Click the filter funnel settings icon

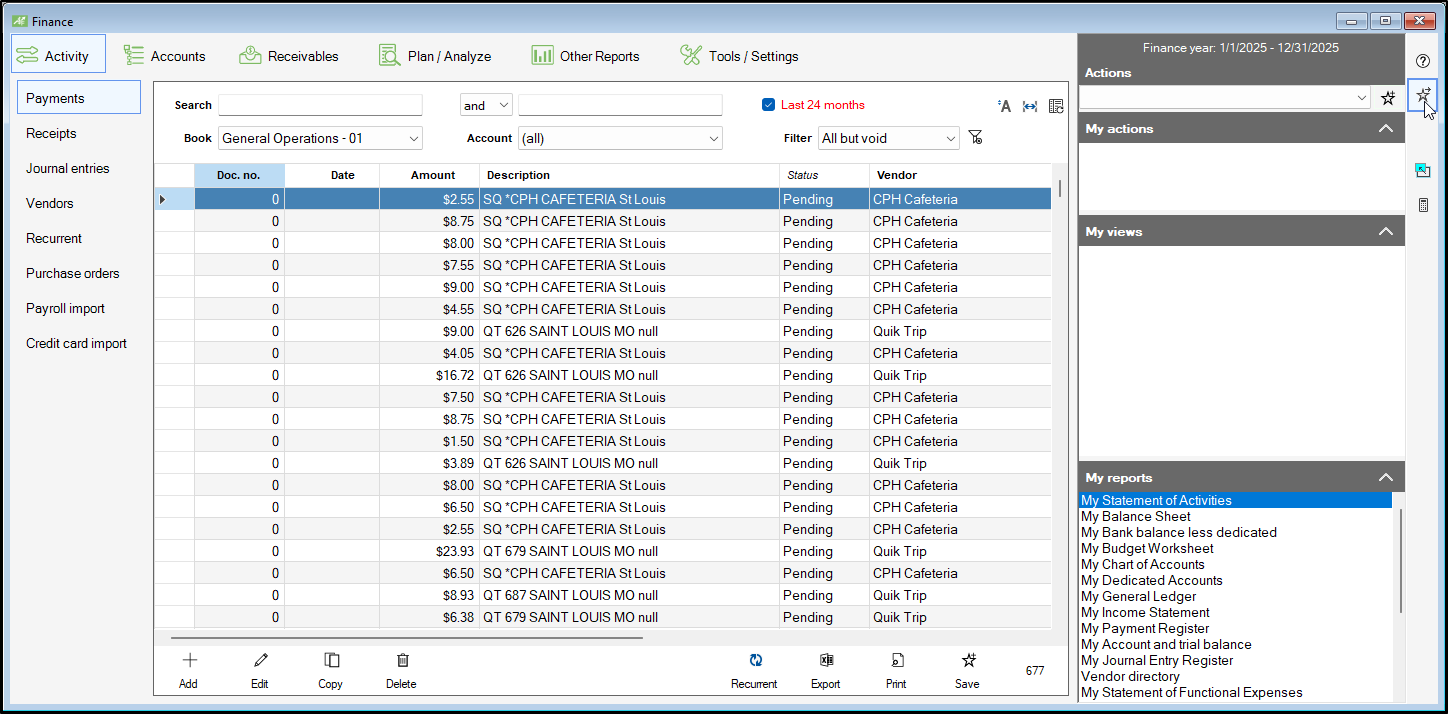(976, 138)
